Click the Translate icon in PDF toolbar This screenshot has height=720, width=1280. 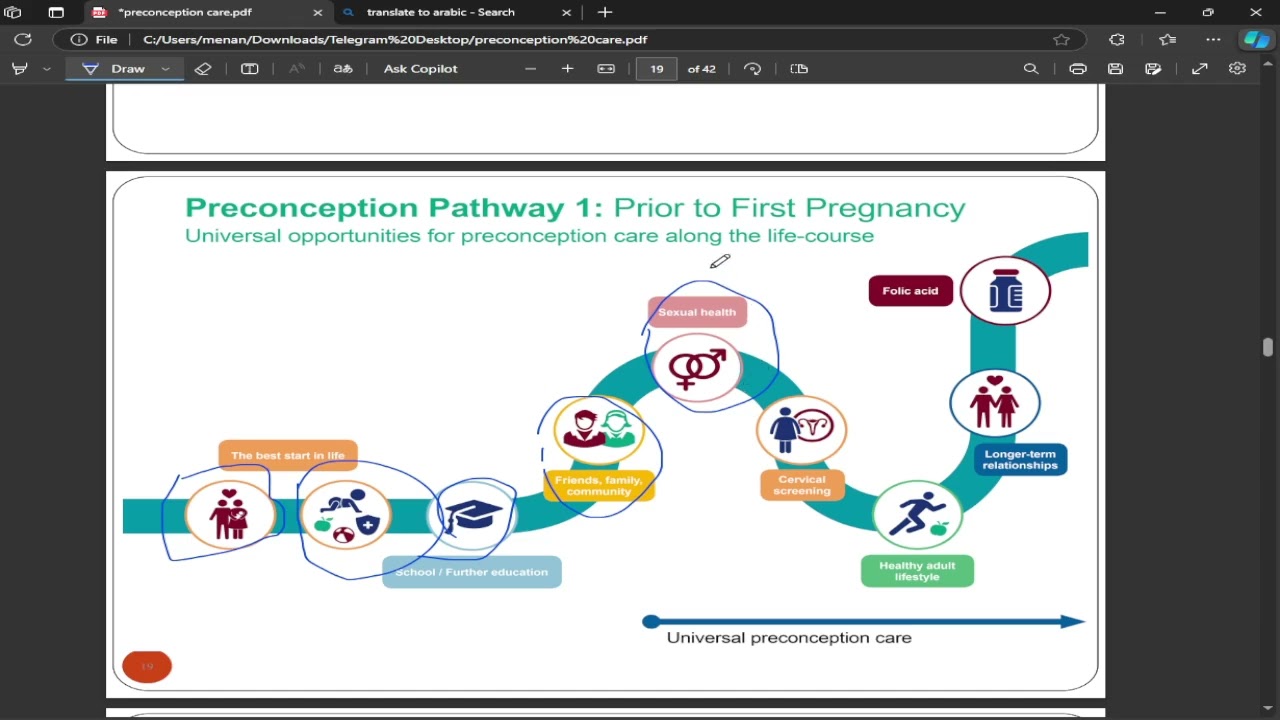(x=343, y=69)
